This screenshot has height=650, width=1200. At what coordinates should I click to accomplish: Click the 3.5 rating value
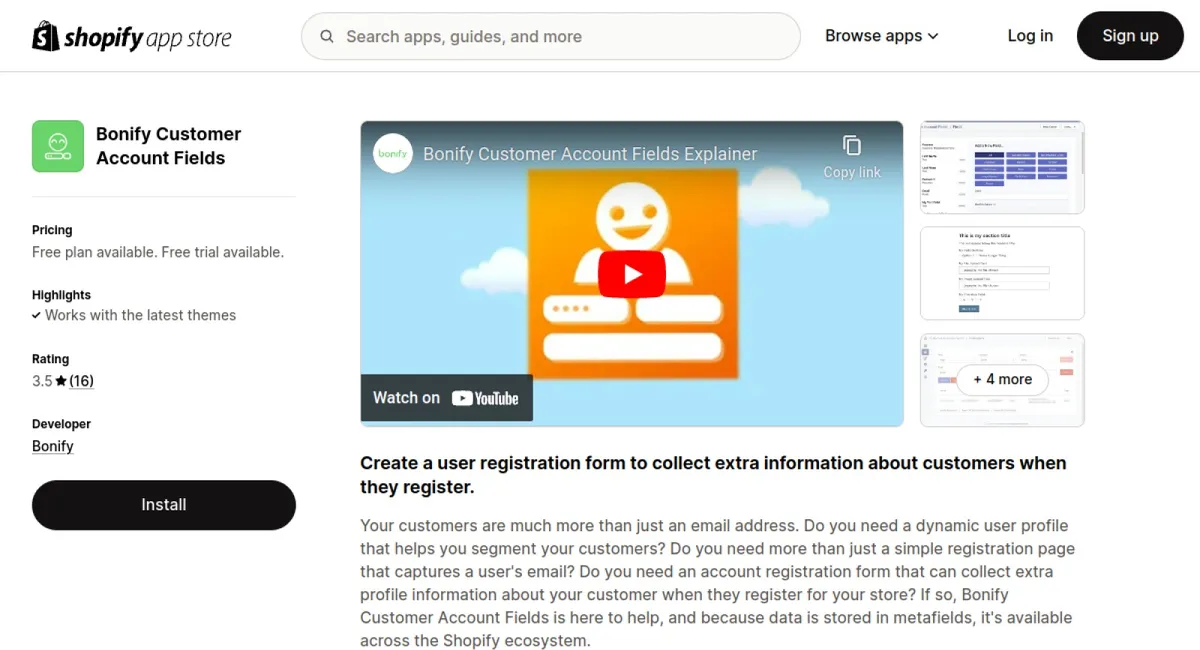pyautogui.click(x=42, y=381)
